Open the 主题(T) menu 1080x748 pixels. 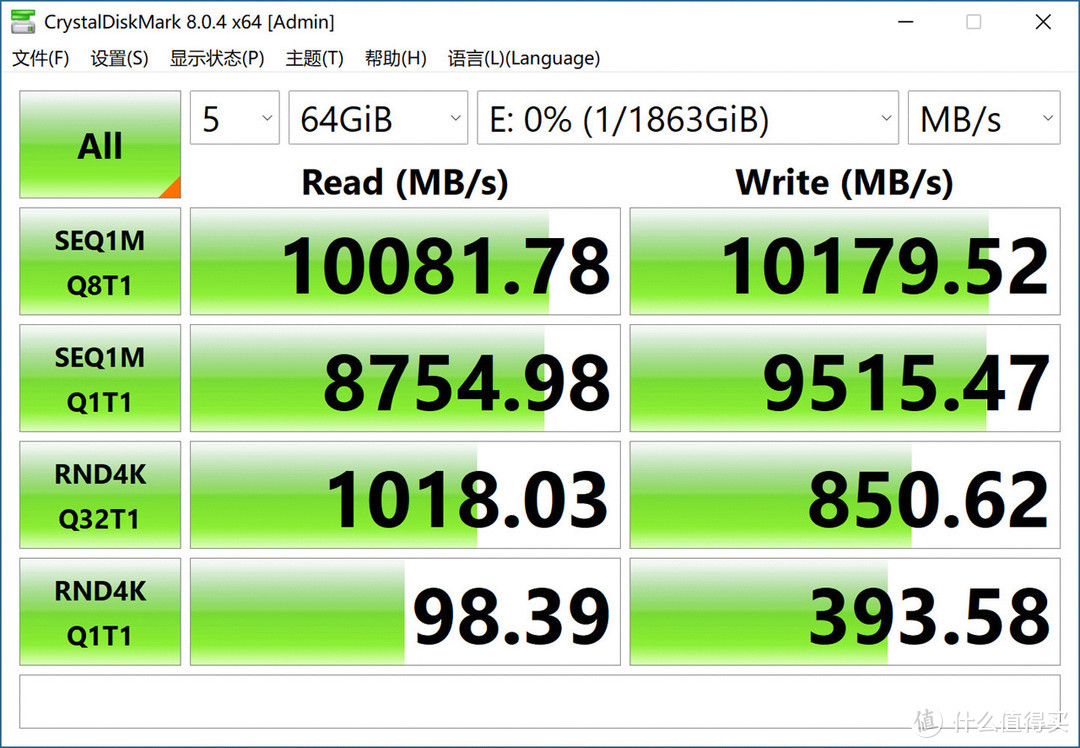tap(314, 59)
